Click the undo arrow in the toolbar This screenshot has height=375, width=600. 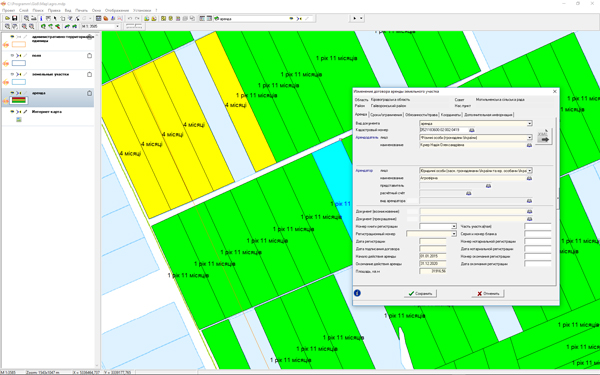point(130,18)
